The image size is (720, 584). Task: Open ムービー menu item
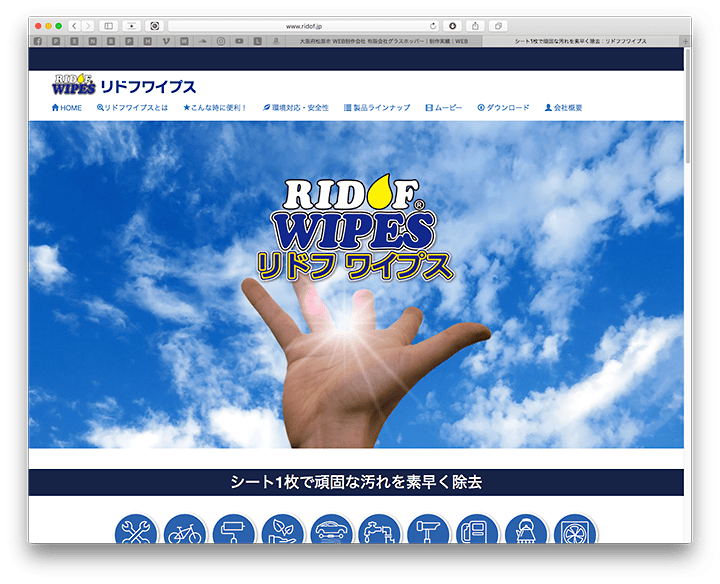click(x=444, y=107)
